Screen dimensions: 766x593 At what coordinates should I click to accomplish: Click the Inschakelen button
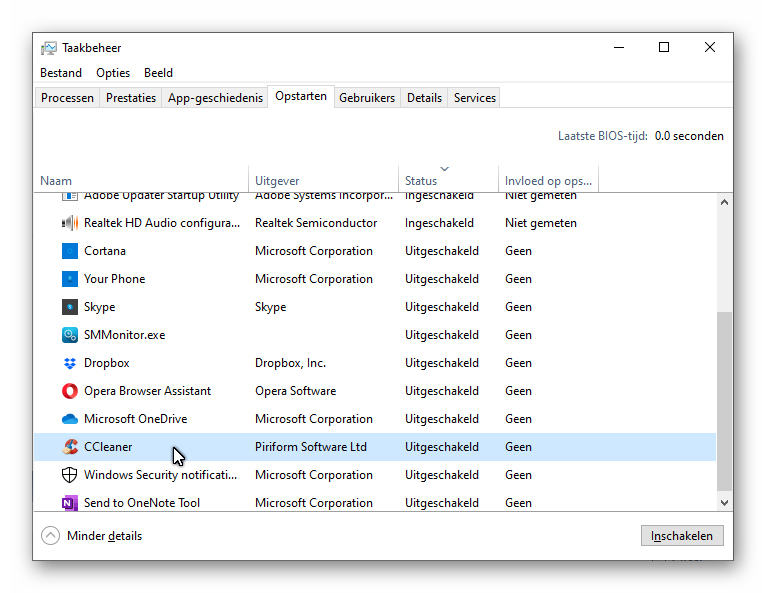point(682,536)
